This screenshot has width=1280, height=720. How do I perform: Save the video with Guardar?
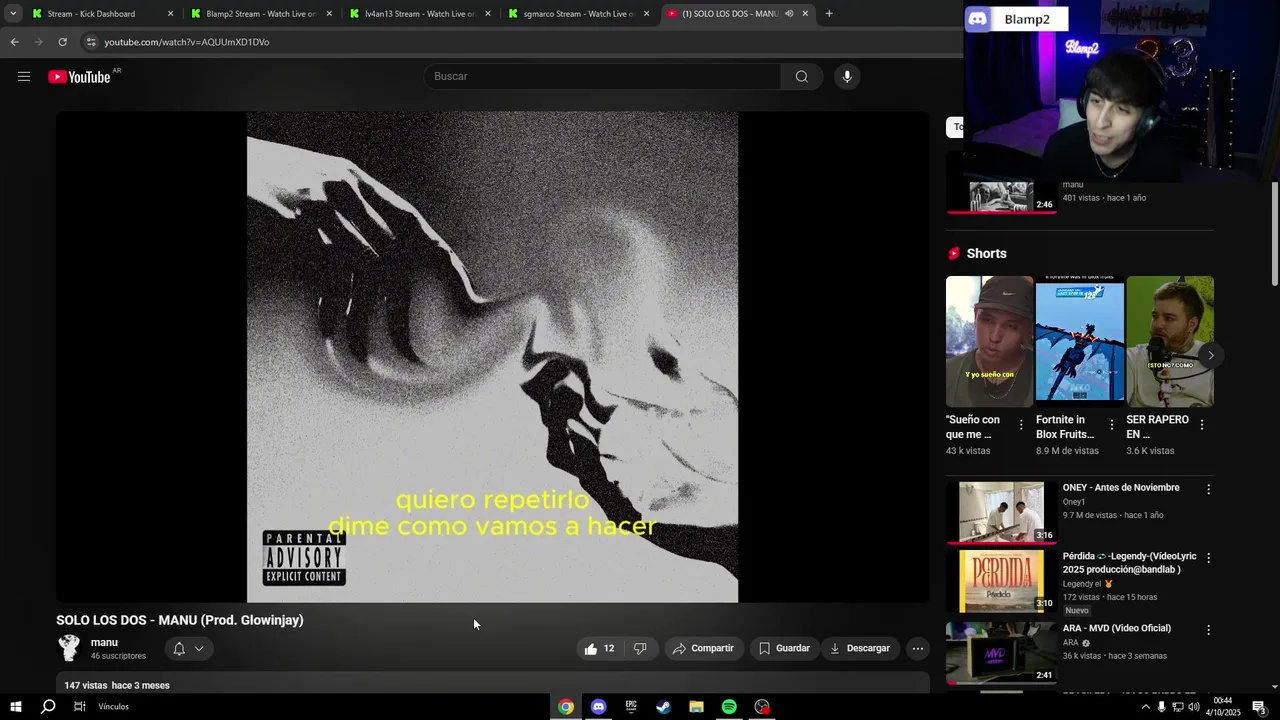tap(784, 648)
